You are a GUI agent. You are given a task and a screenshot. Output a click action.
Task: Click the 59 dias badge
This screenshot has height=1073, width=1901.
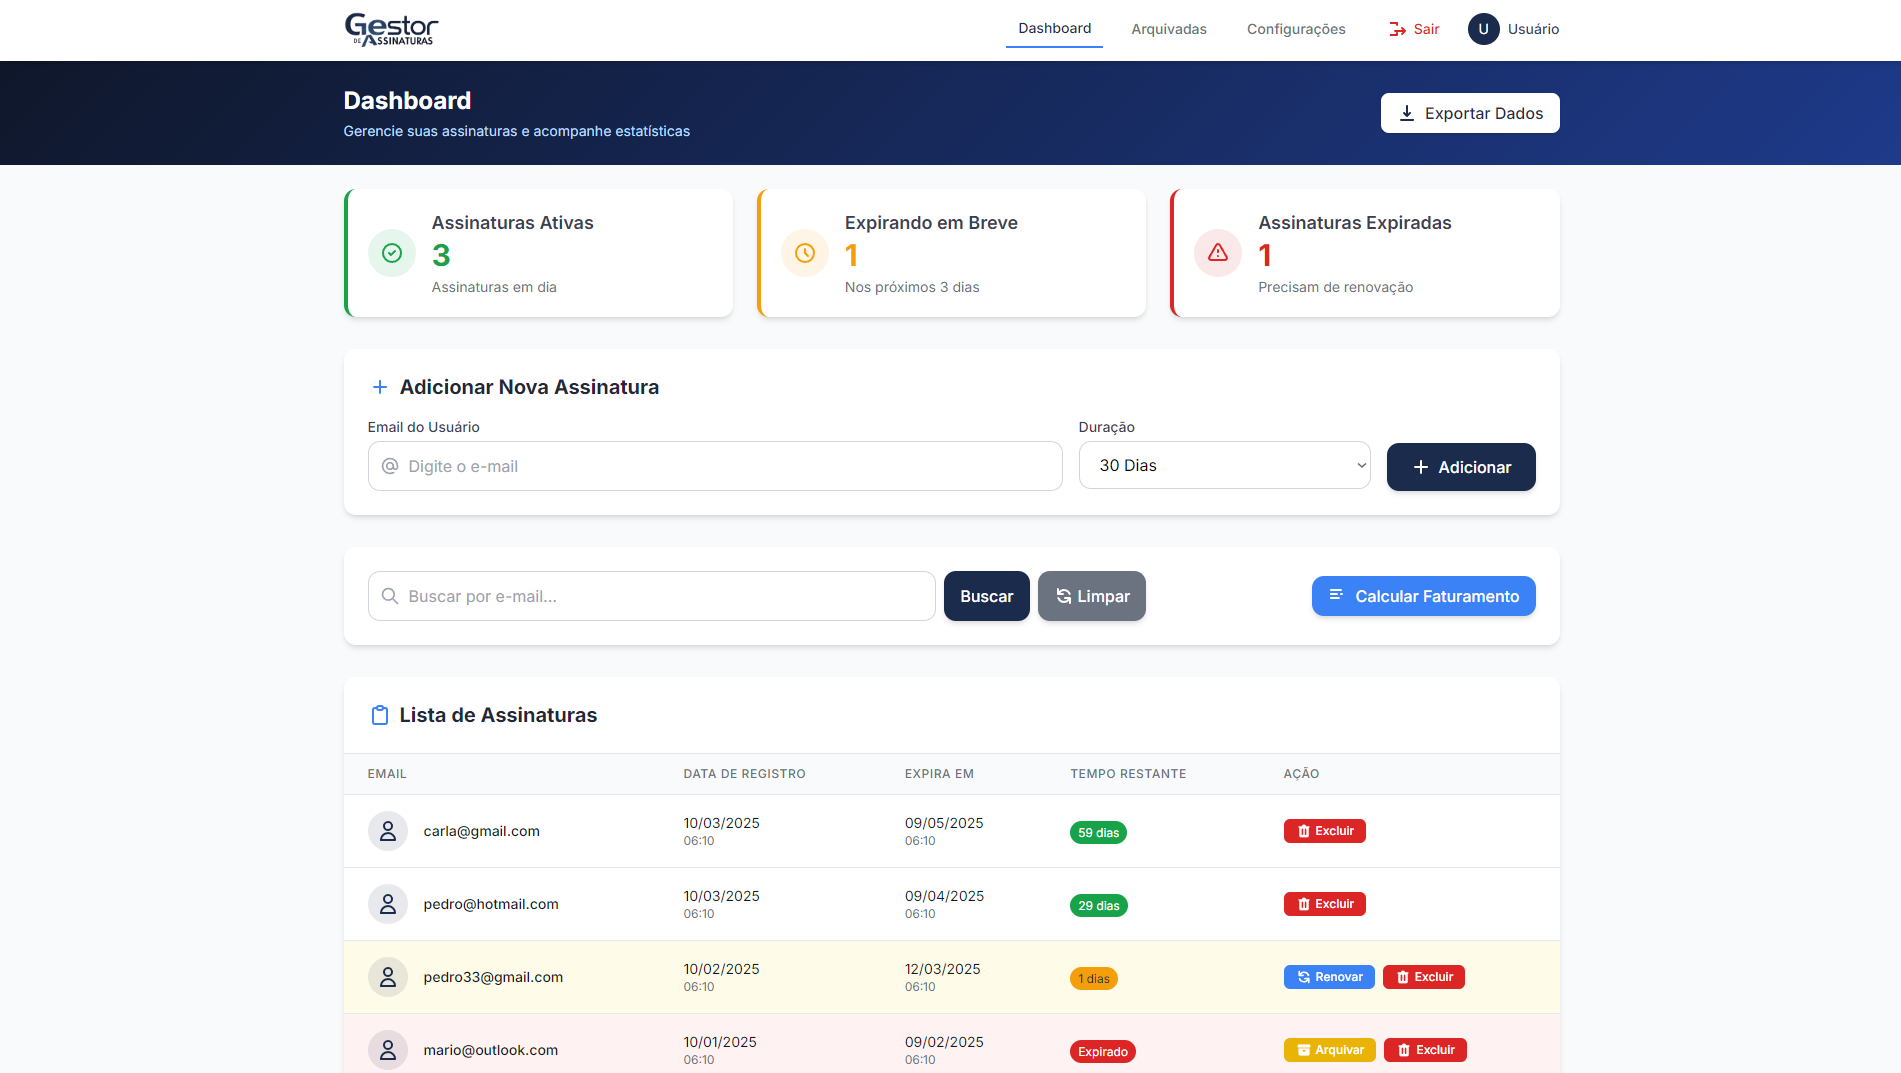pyautogui.click(x=1098, y=833)
